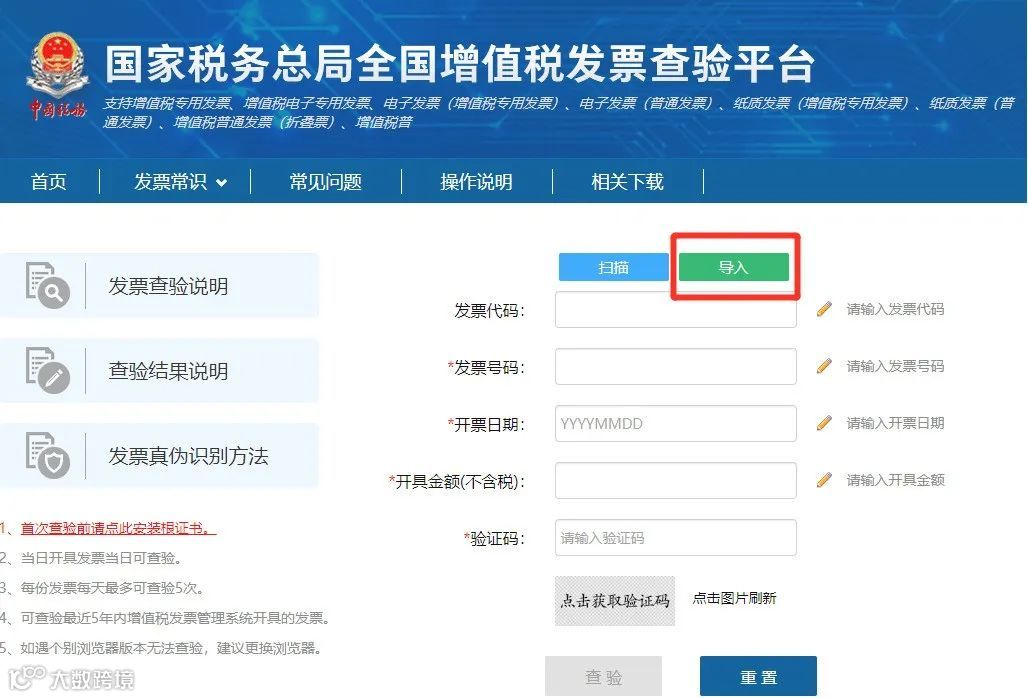Open the 相关下载 menu item

[x=627, y=182]
